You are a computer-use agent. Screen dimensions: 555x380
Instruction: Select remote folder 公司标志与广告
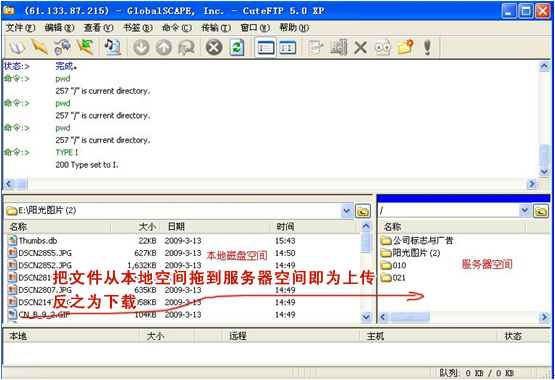click(x=417, y=241)
